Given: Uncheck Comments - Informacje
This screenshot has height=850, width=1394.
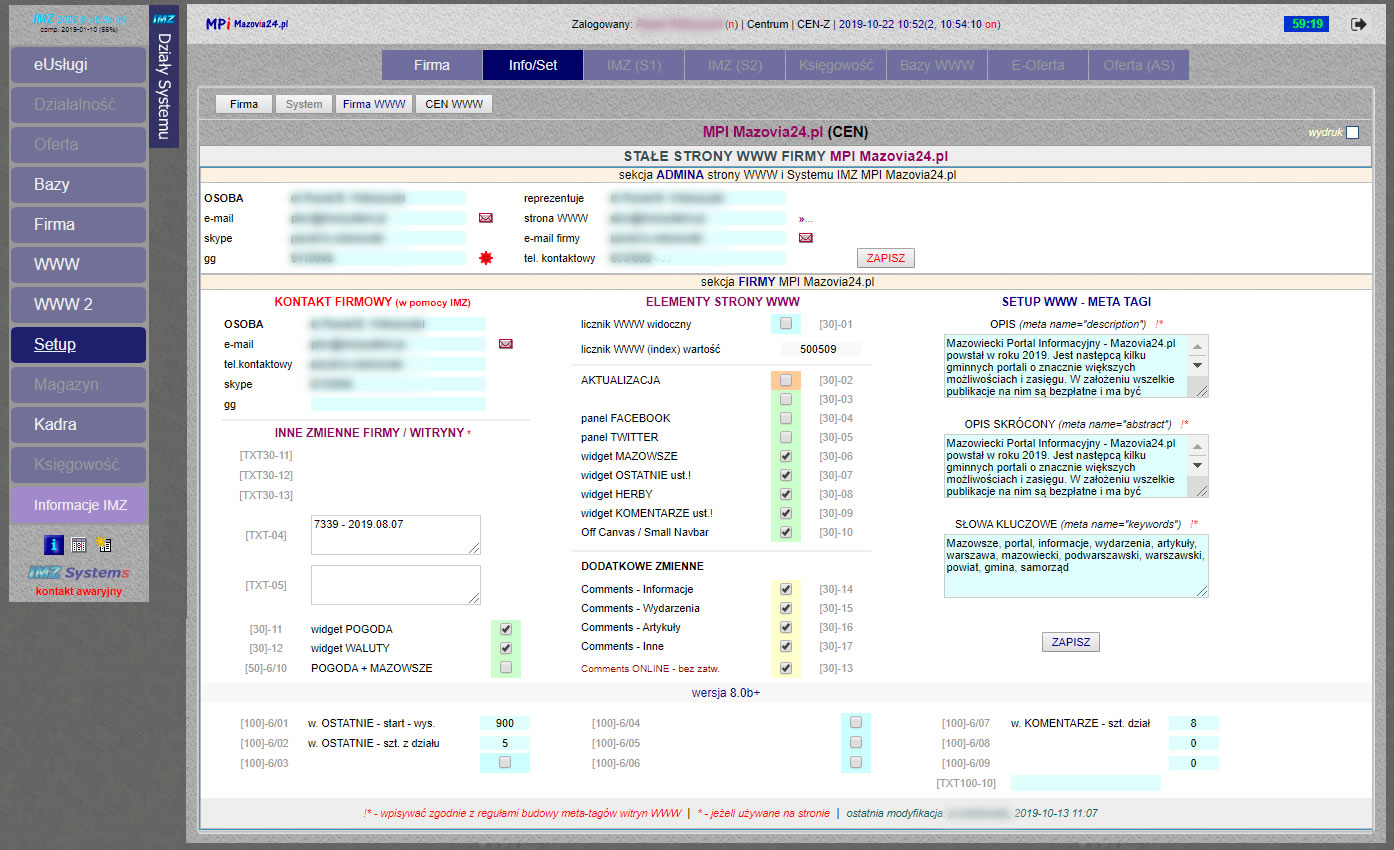Looking at the screenshot, I should 786,589.
